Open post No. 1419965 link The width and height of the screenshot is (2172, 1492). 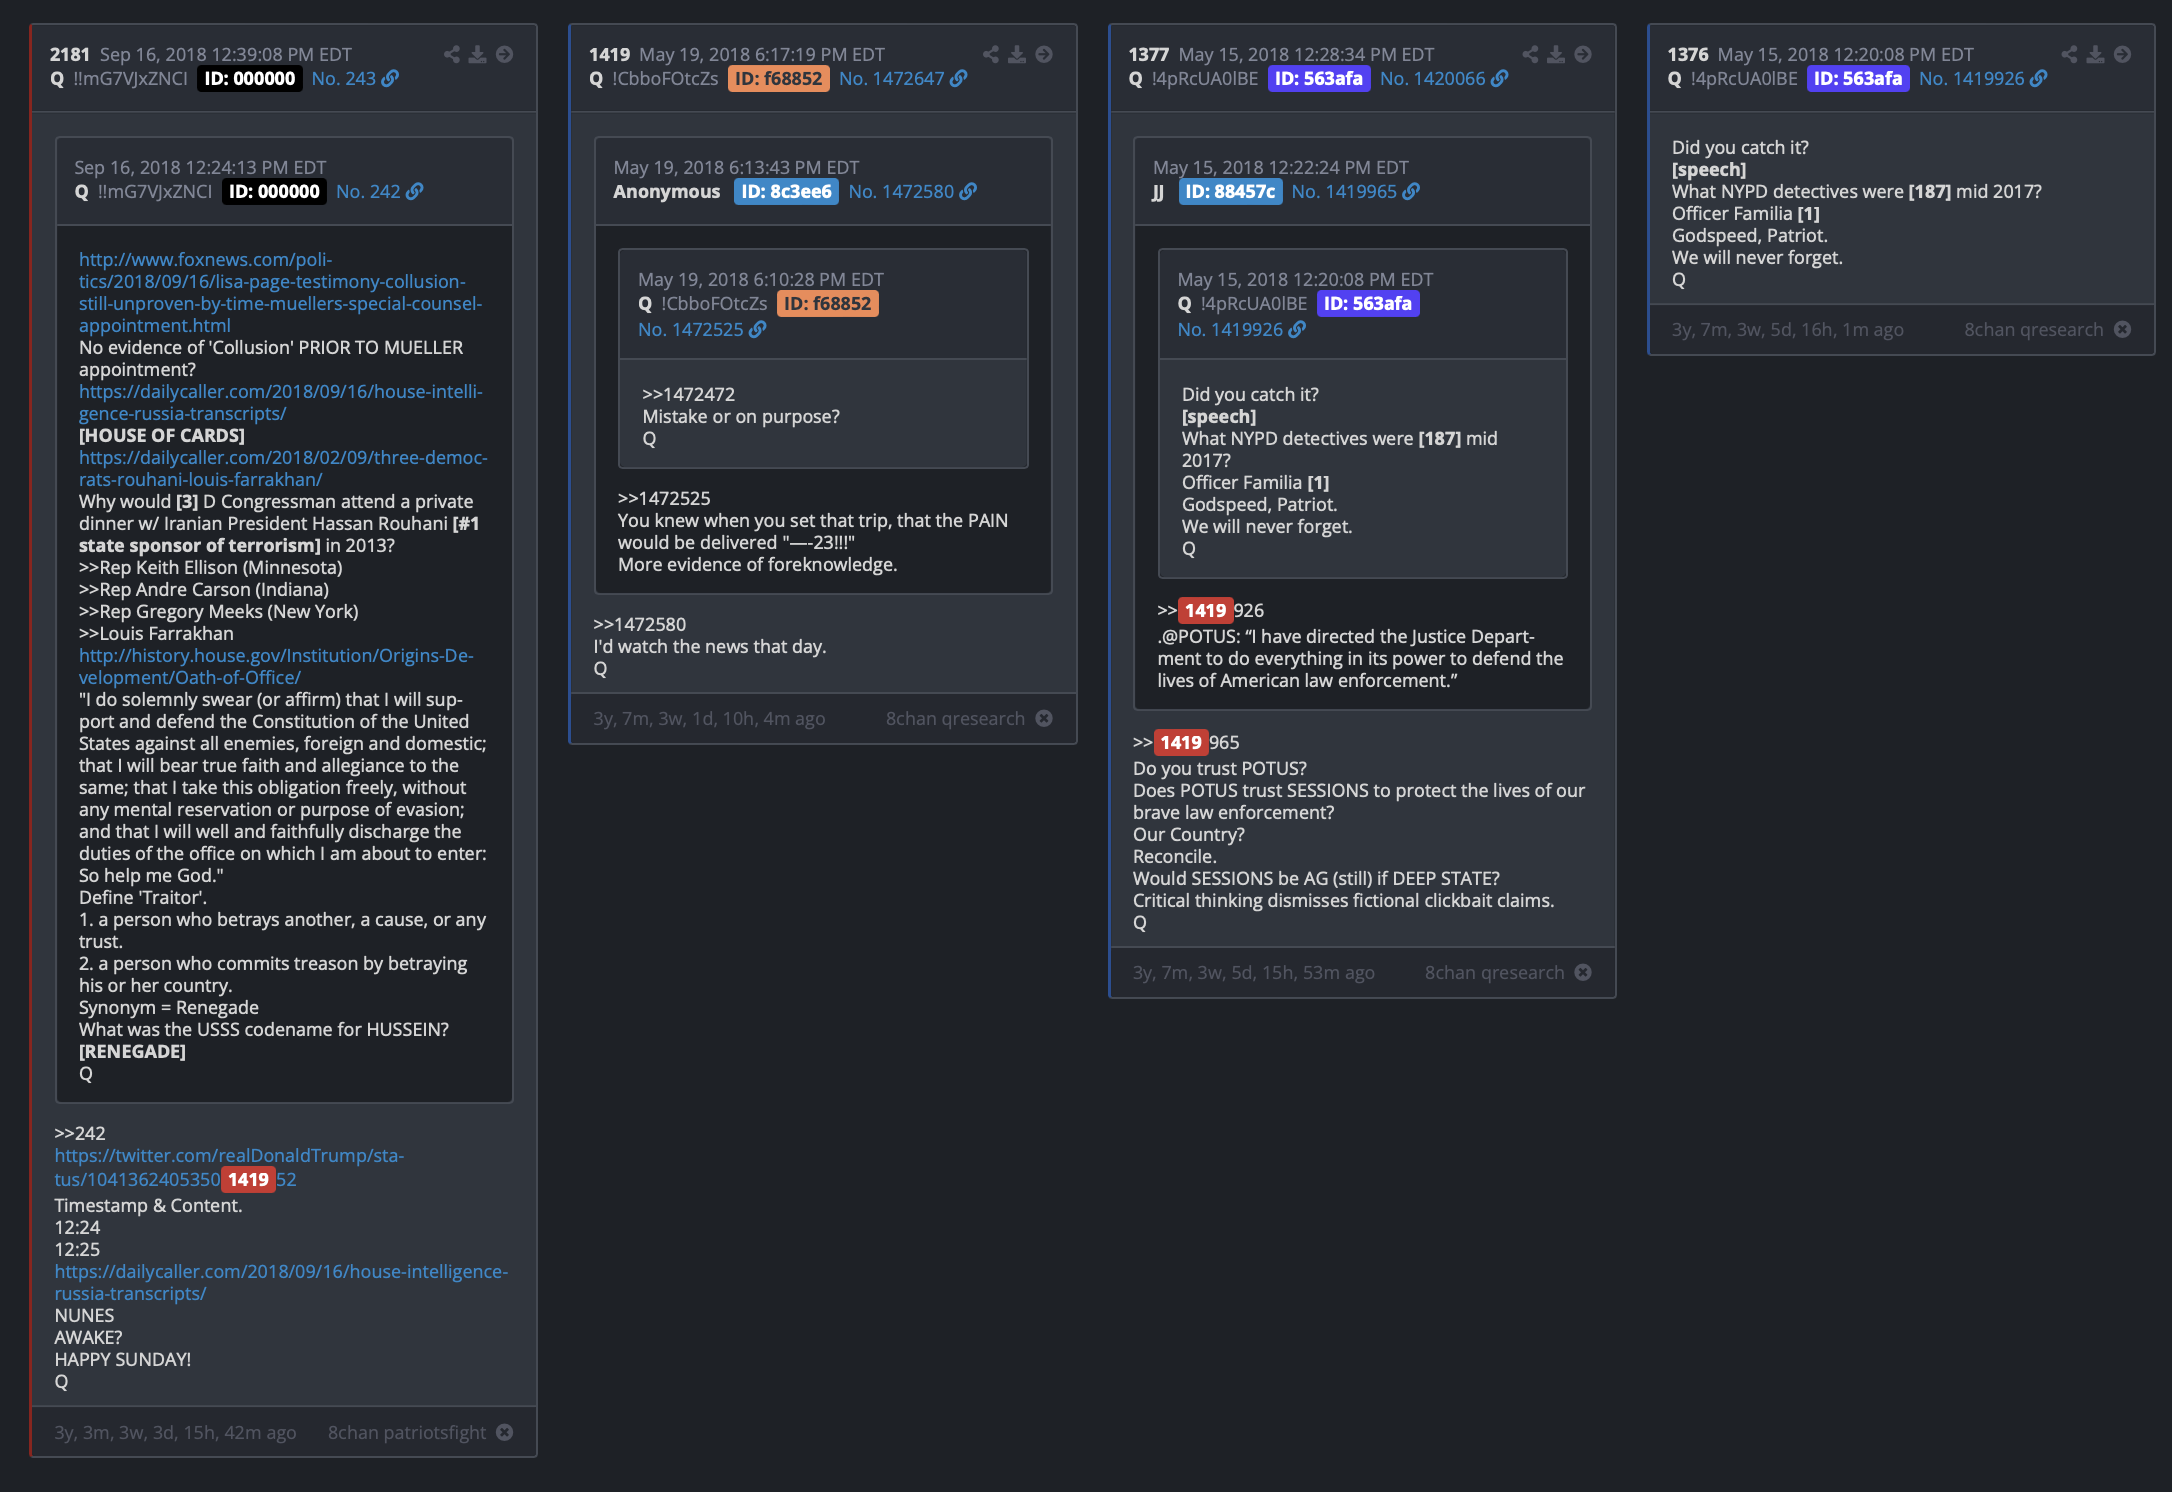tap(1344, 191)
